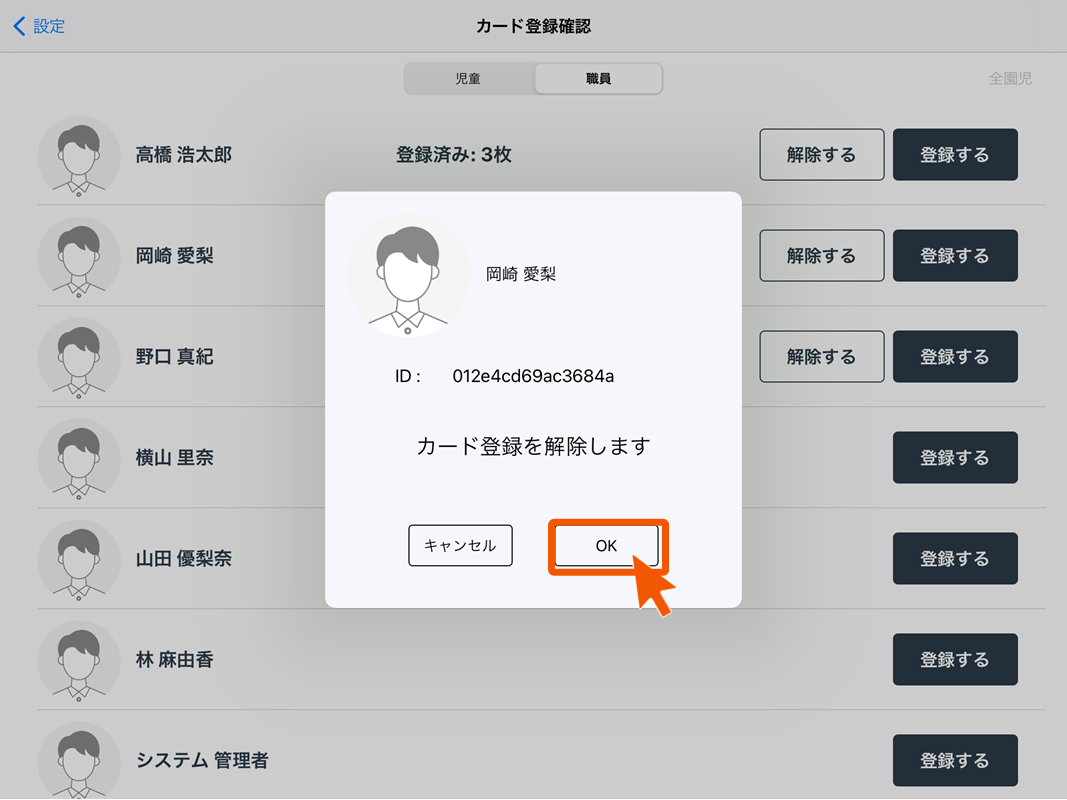Click 横山 里奈's profile avatar
Screen dimensions: 1067x800
click(79, 458)
